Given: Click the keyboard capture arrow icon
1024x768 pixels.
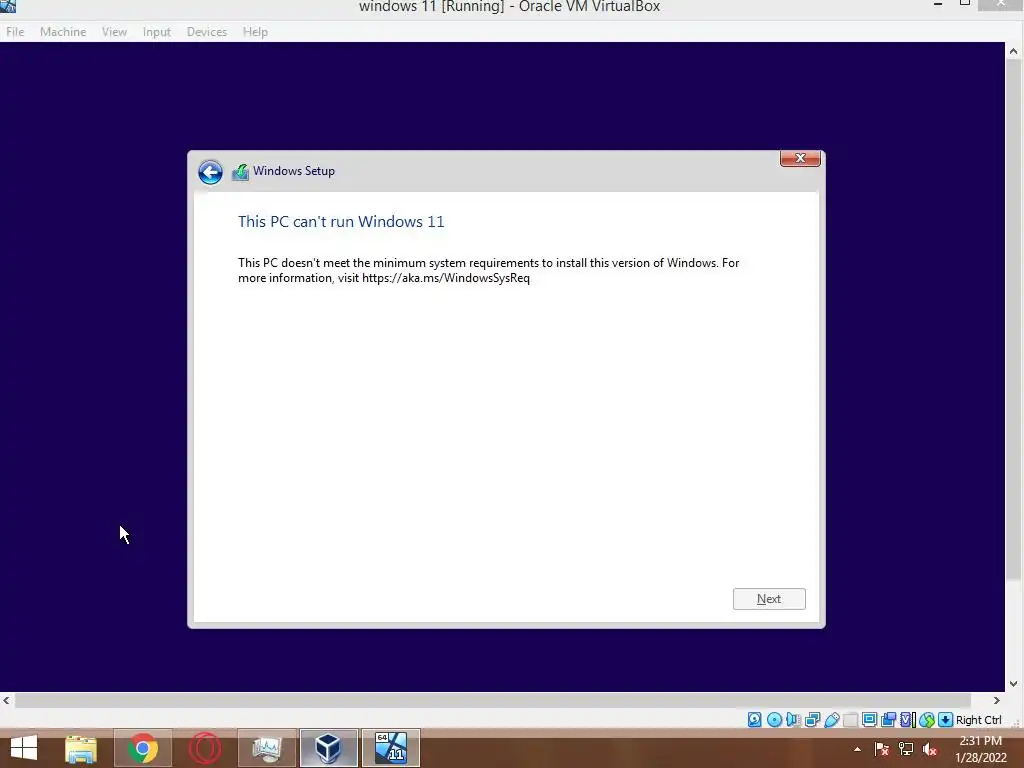Looking at the screenshot, I should (x=946, y=720).
